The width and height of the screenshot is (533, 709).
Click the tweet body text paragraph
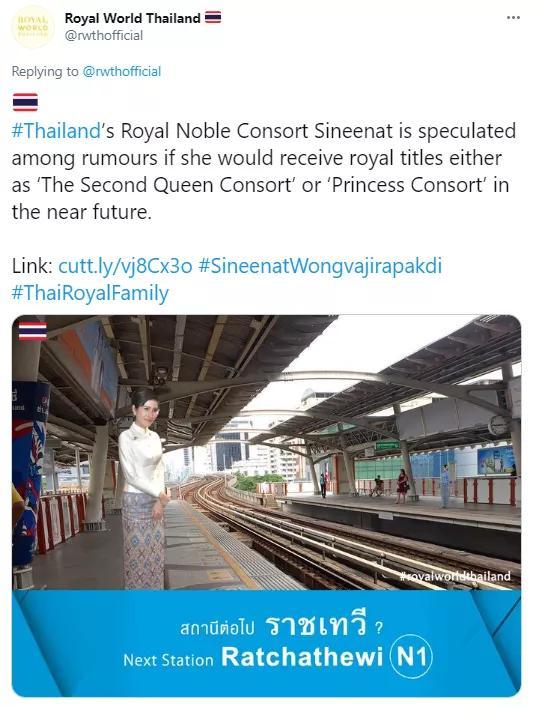point(264,172)
